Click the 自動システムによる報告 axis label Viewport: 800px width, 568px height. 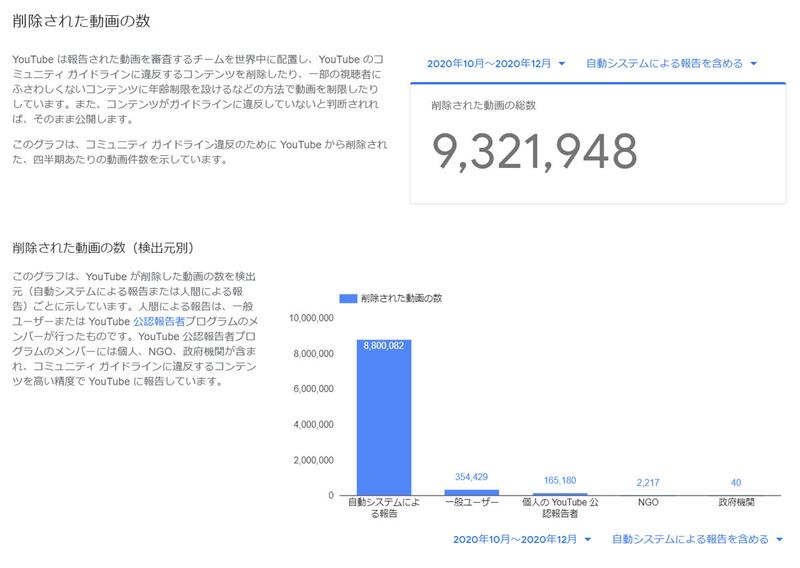click(384, 508)
